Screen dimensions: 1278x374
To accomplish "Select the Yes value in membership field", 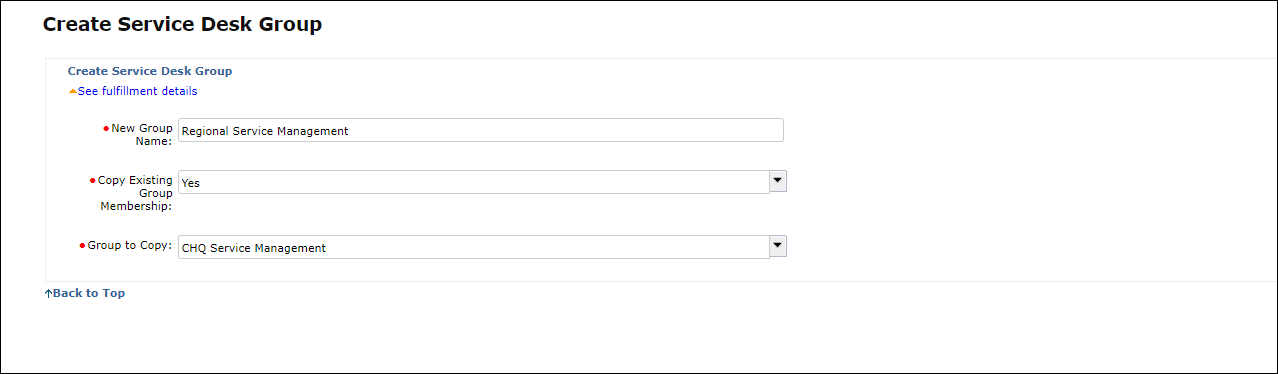I will (x=191, y=183).
